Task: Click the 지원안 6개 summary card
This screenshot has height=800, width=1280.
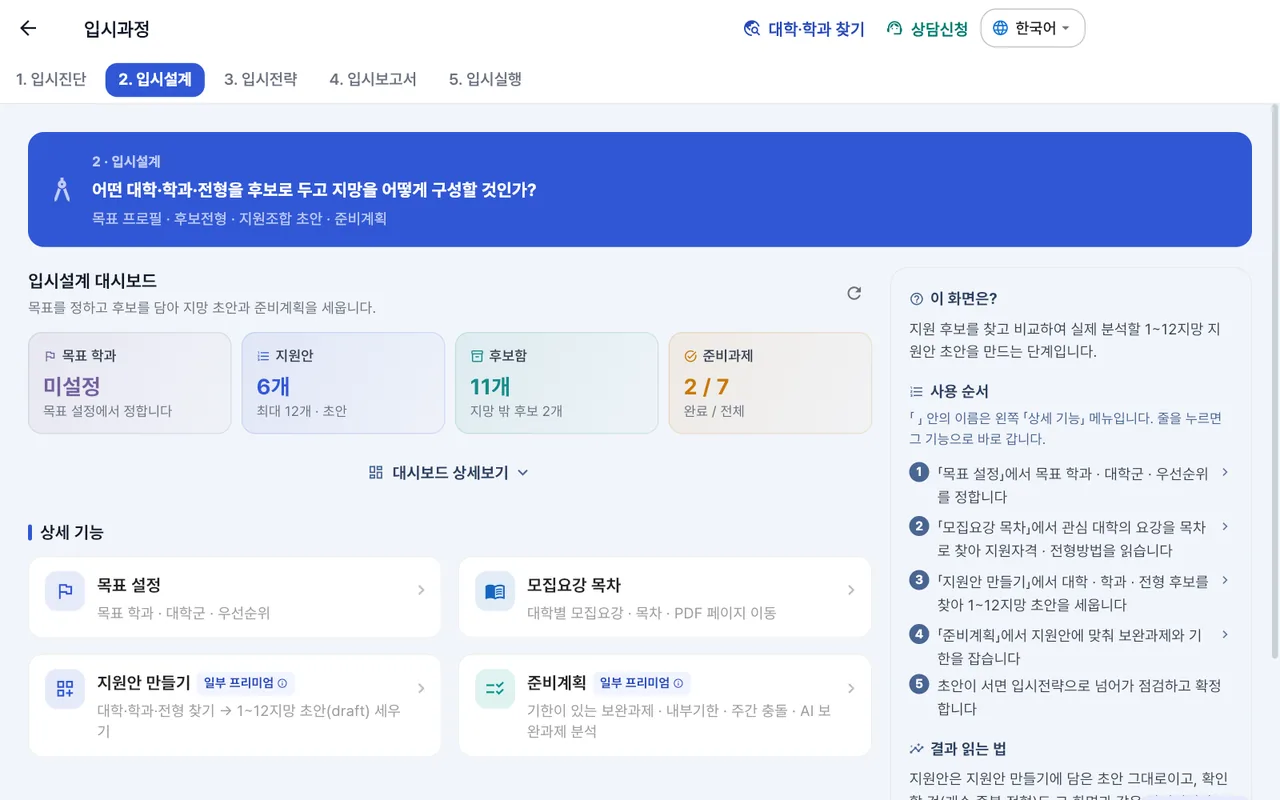Action: (x=343, y=383)
